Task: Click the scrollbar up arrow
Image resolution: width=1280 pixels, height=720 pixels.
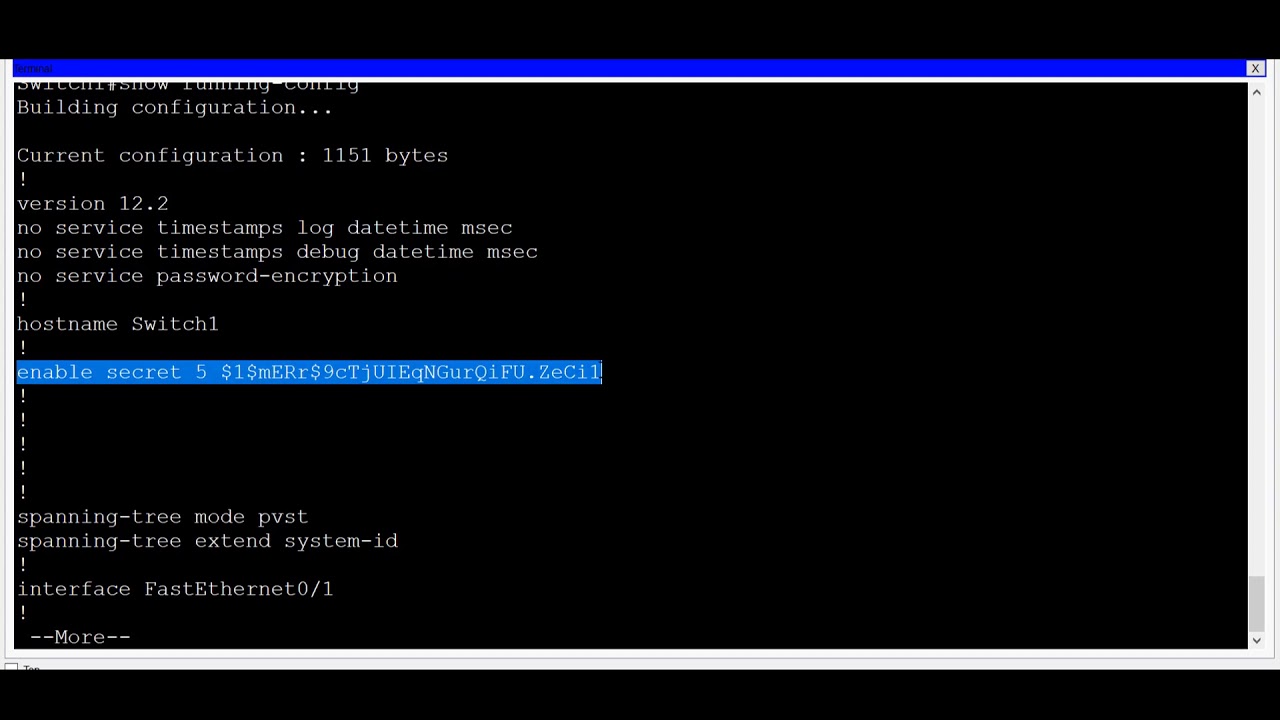Action: (1256, 91)
